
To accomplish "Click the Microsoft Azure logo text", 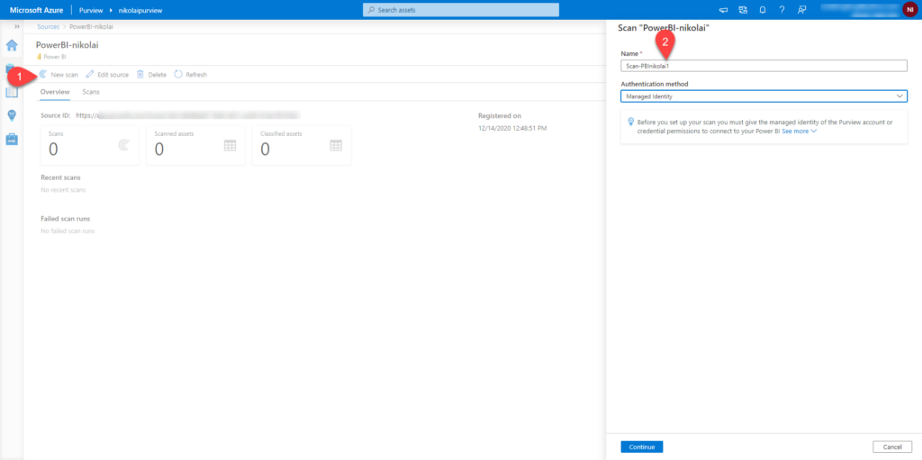I will [37, 10].
